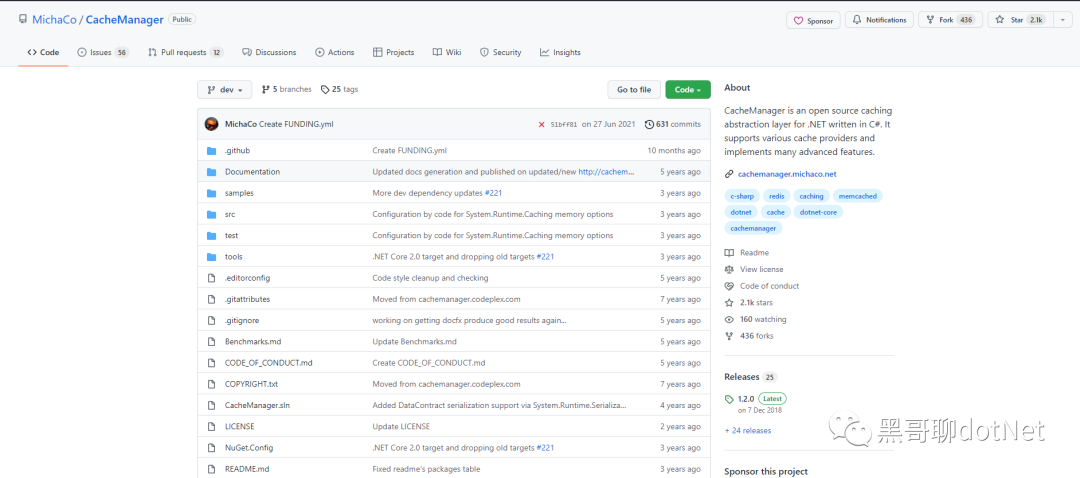Click the failed status red X icon
Screen dimensions: 1080x478
[541, 125]
